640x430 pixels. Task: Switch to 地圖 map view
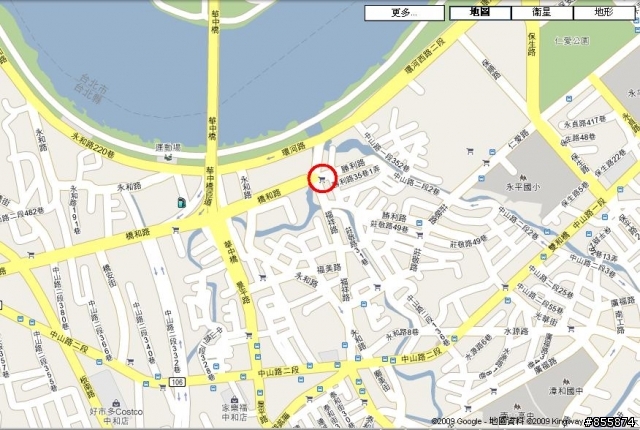tap(480, 13)
